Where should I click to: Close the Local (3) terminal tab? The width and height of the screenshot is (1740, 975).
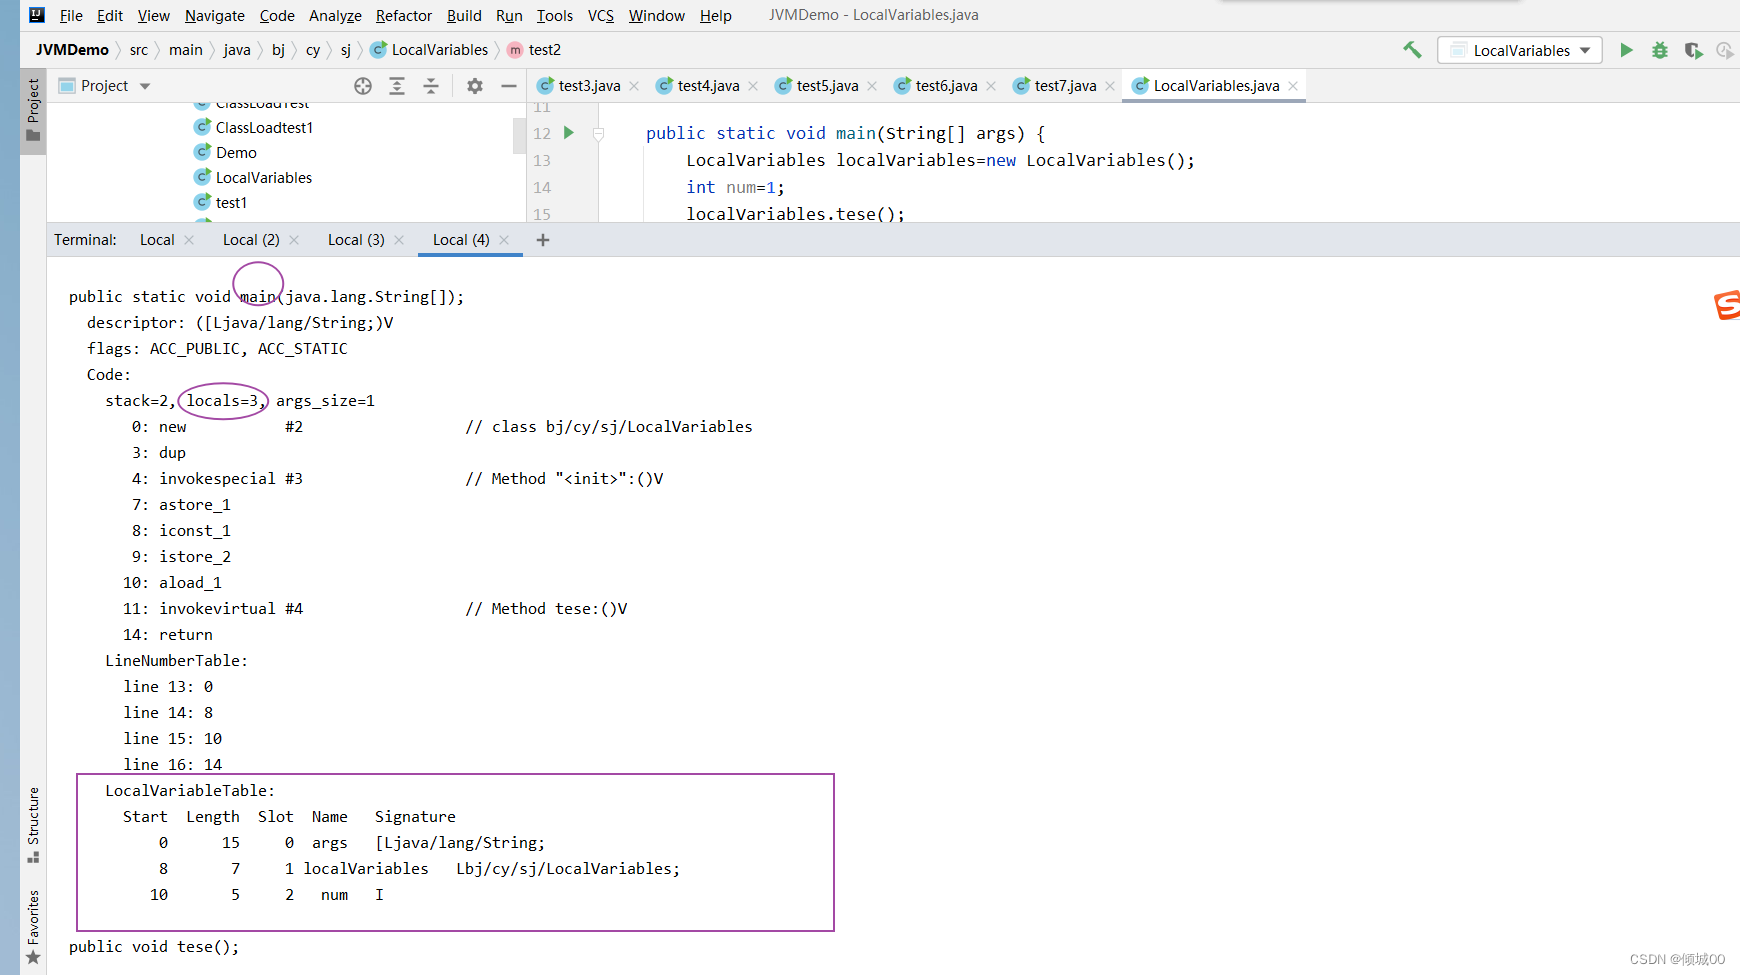(399, 240)
